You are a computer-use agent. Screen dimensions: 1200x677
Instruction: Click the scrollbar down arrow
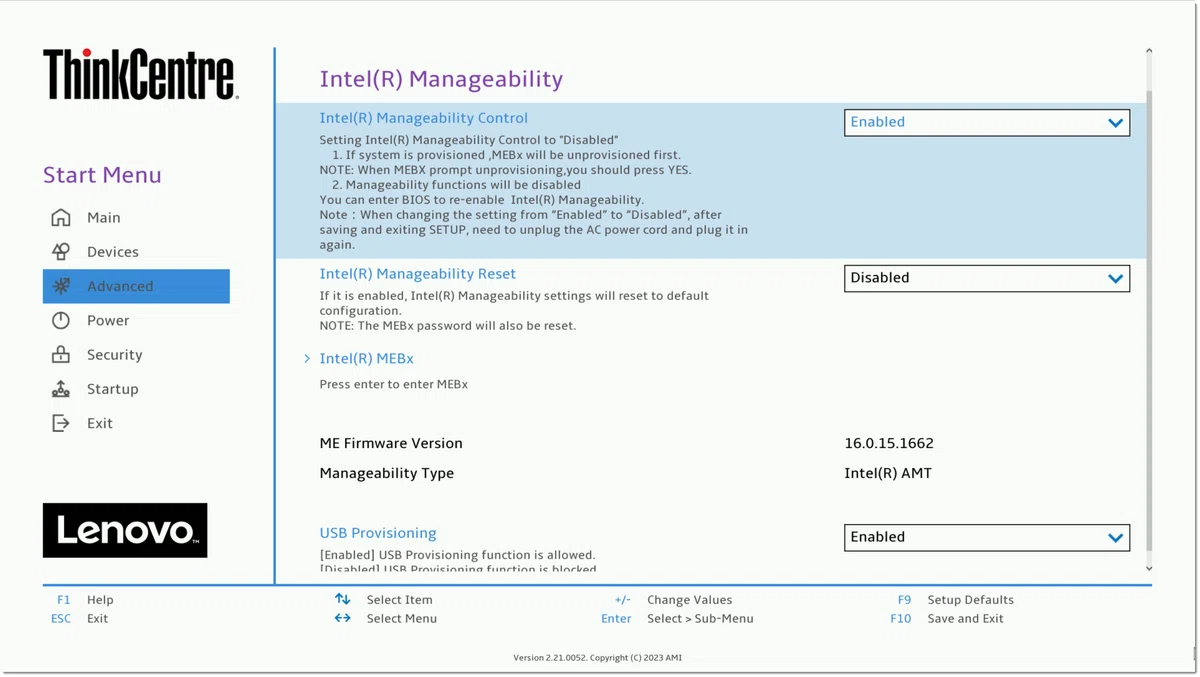(x=1149, y=568)
